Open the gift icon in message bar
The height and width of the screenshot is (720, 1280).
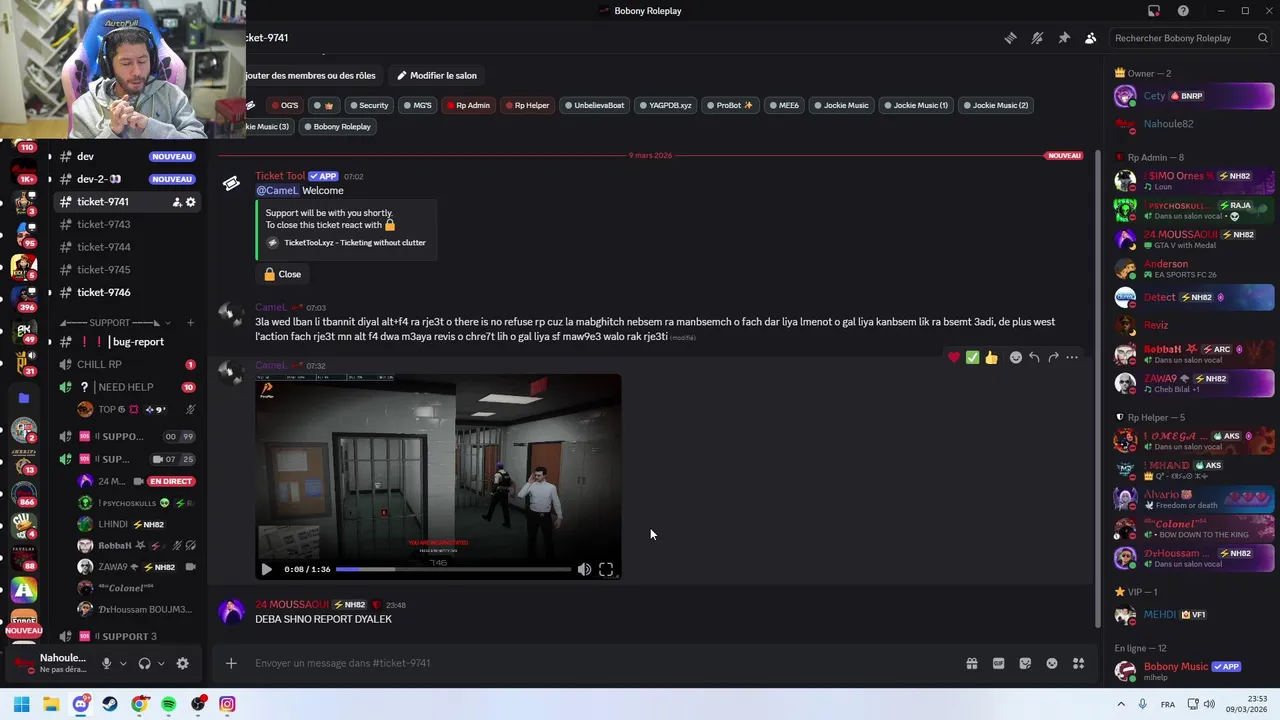click(971, 663)
